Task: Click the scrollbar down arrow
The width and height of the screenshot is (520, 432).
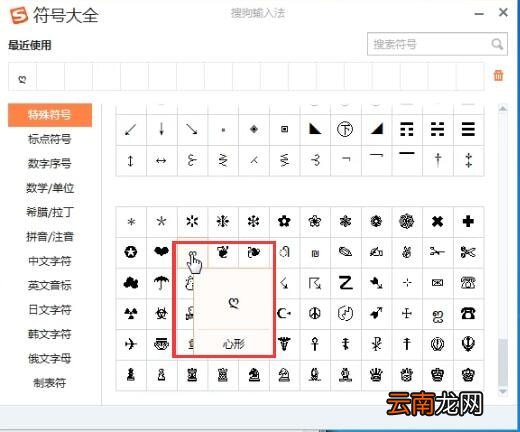Action: 503,391
